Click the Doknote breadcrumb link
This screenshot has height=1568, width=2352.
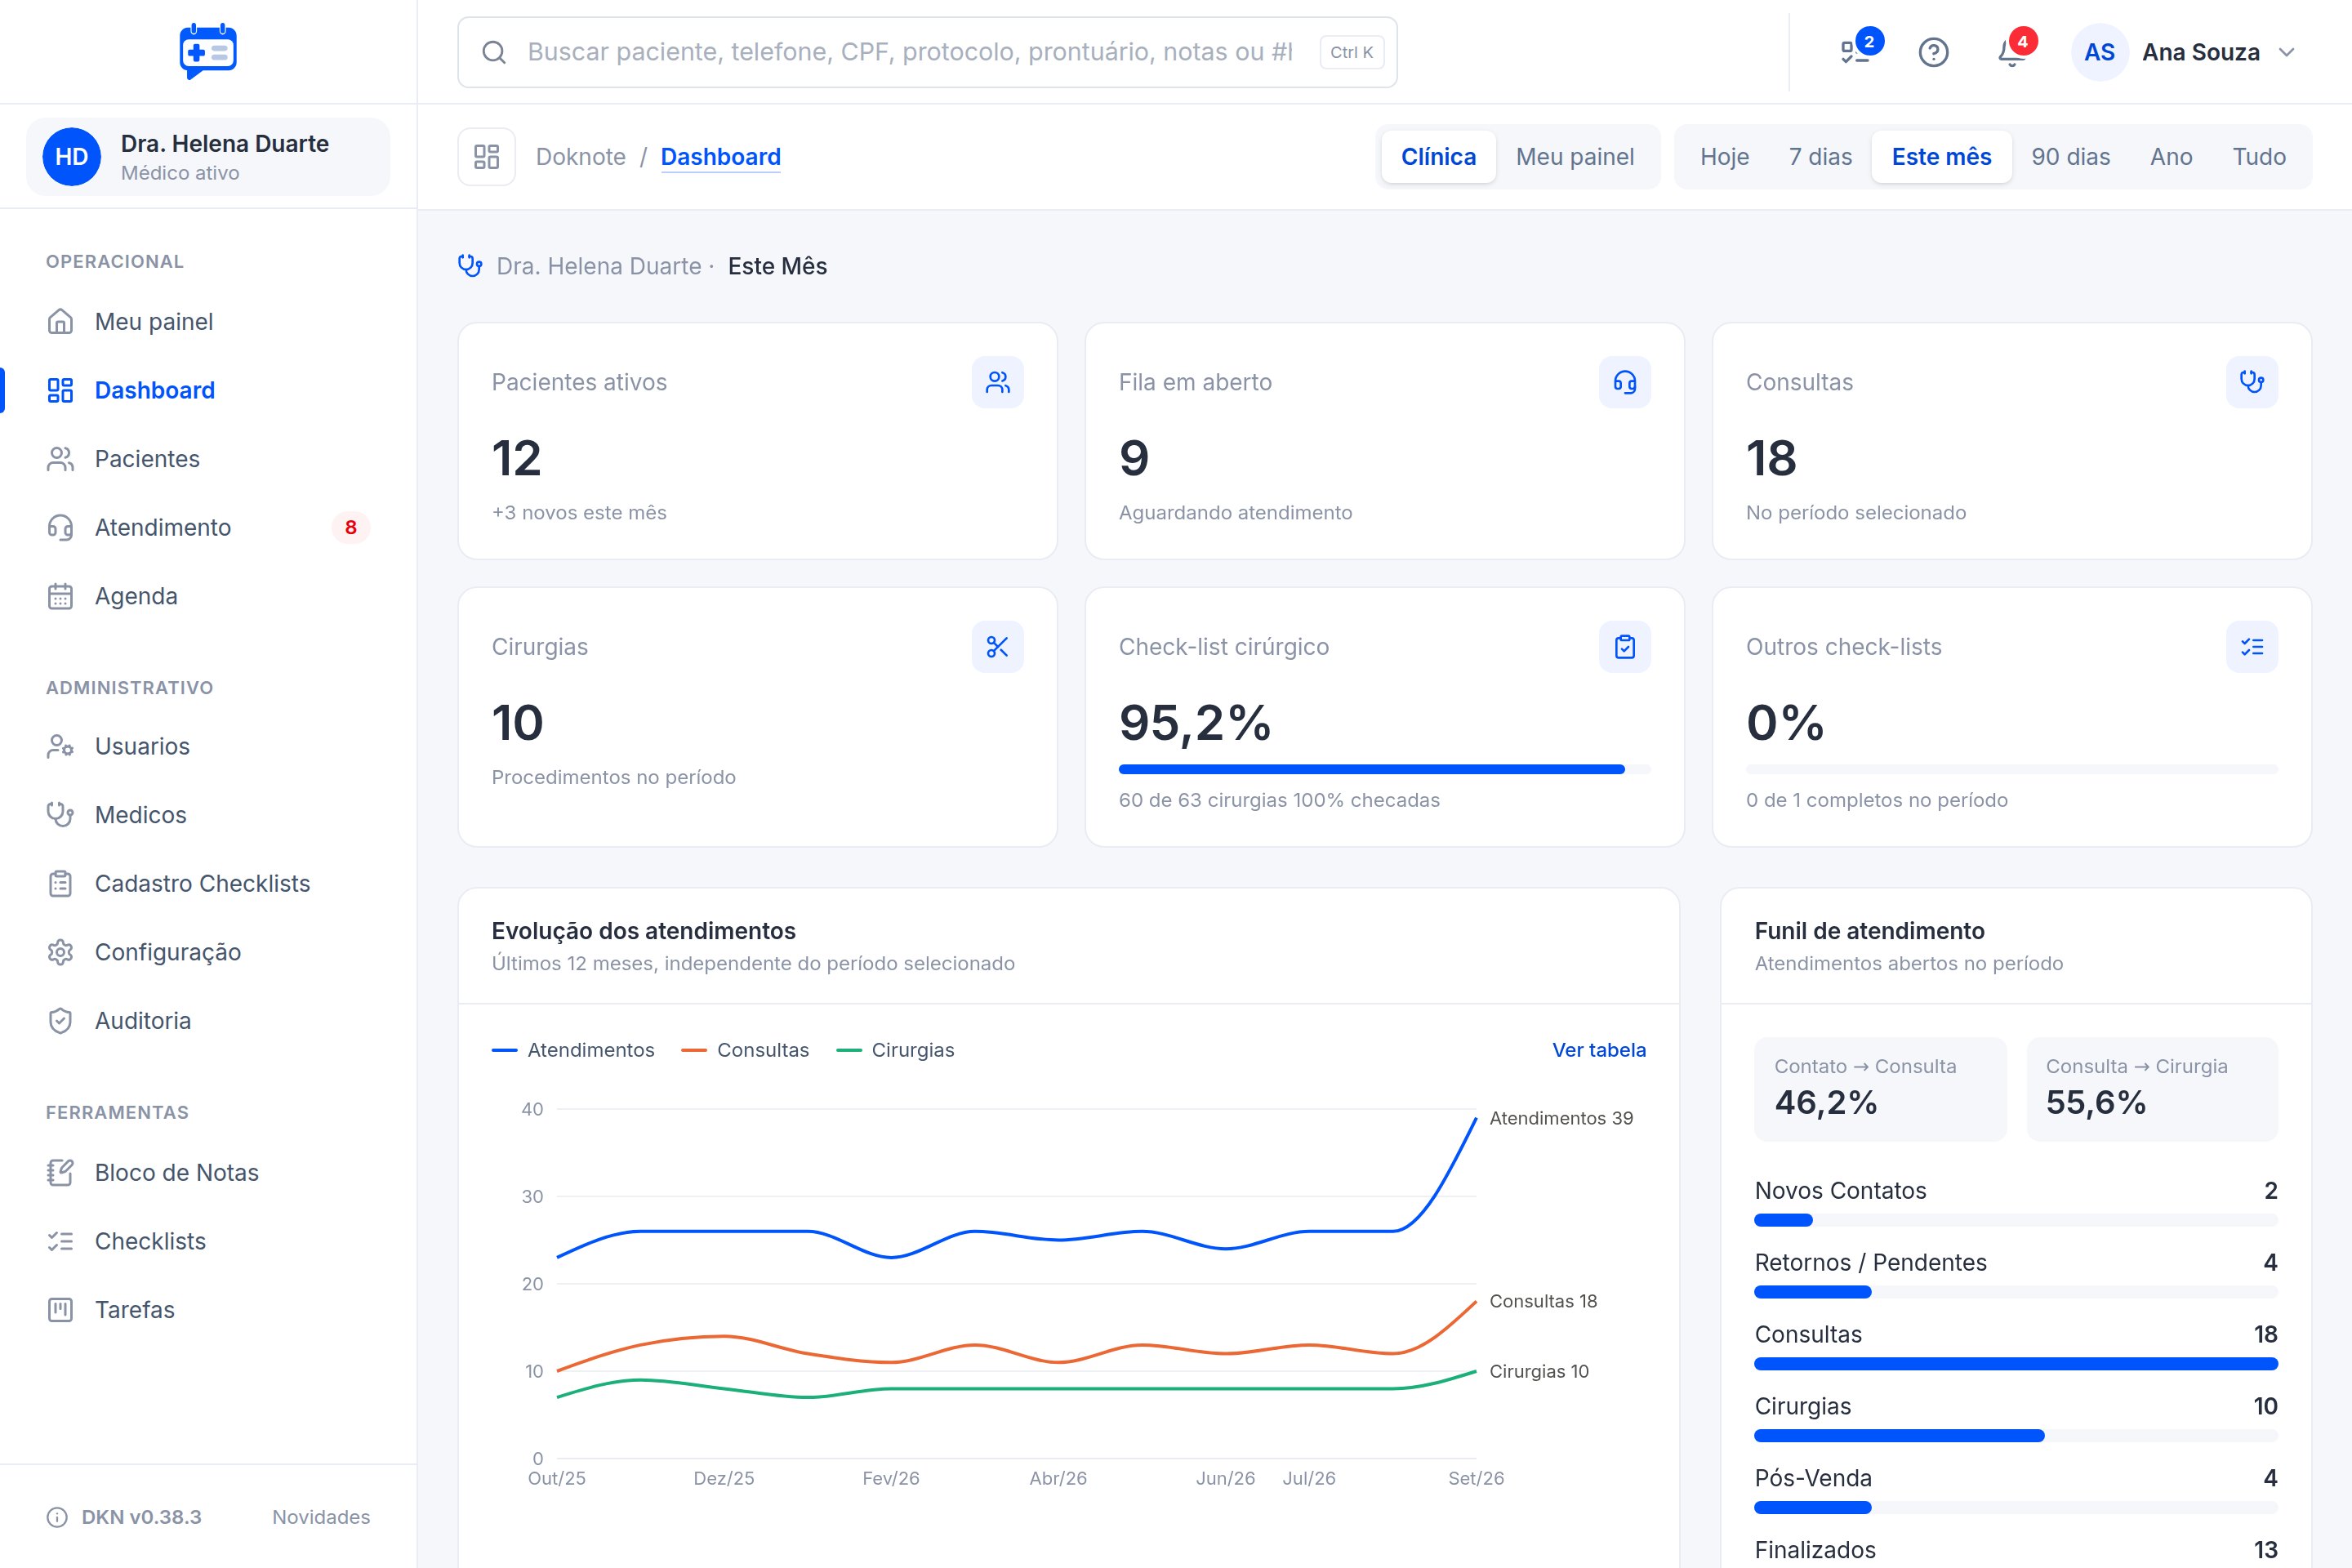(581, 157)
